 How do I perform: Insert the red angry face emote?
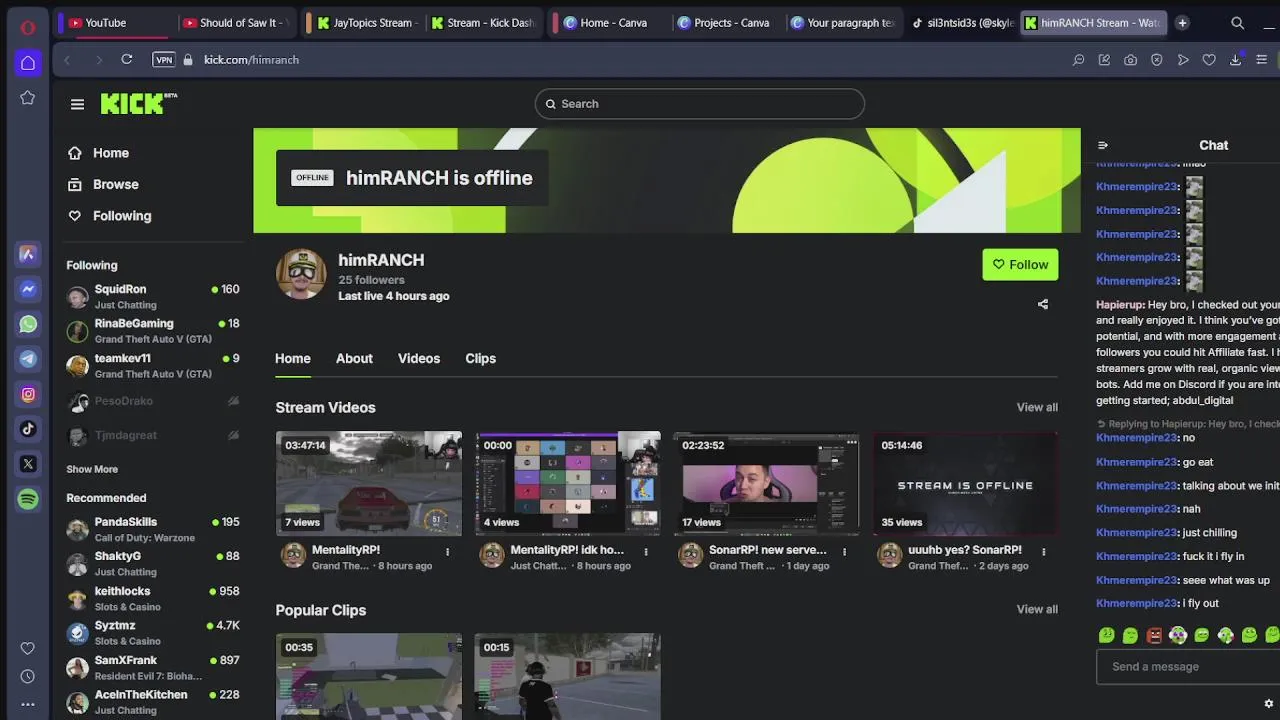1154,635
